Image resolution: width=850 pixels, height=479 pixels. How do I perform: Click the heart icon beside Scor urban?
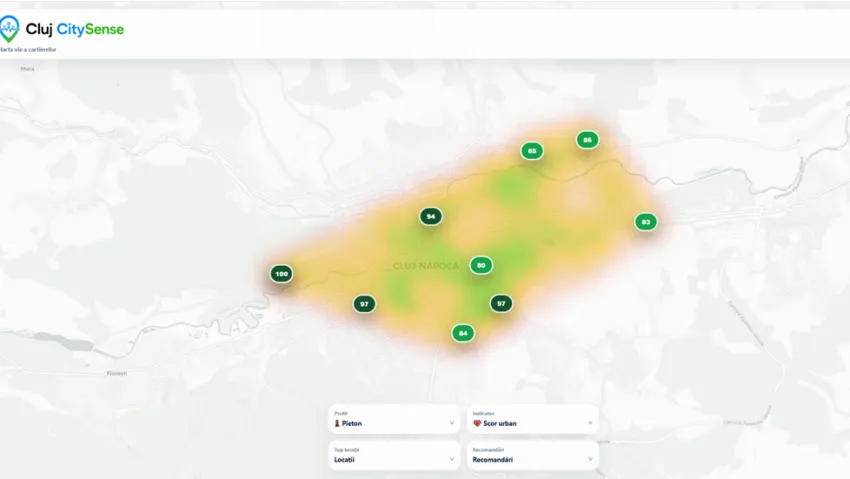point(477,423)
